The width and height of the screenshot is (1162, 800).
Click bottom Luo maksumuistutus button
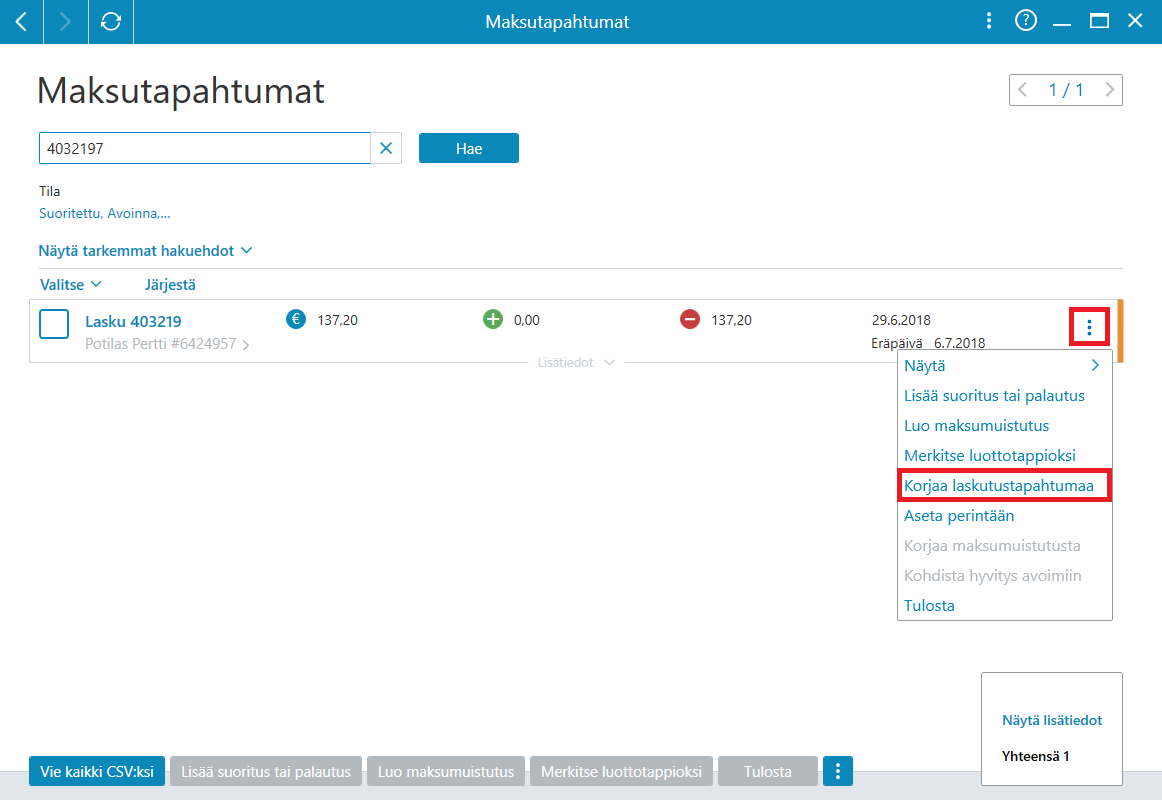coord(446,771)
